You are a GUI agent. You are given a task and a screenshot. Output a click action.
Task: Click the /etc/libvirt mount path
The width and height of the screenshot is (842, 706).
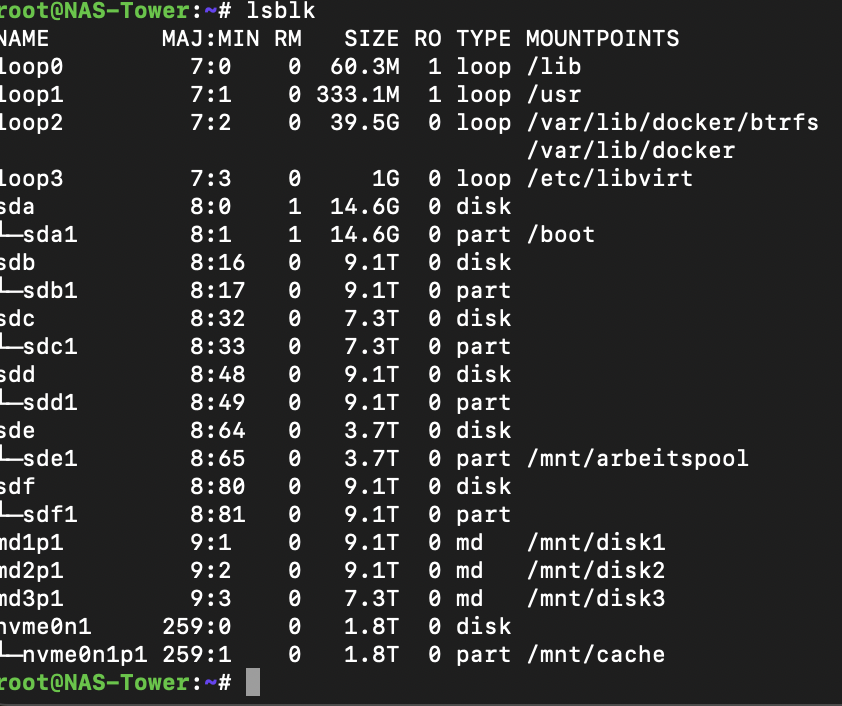pos(610,178)
